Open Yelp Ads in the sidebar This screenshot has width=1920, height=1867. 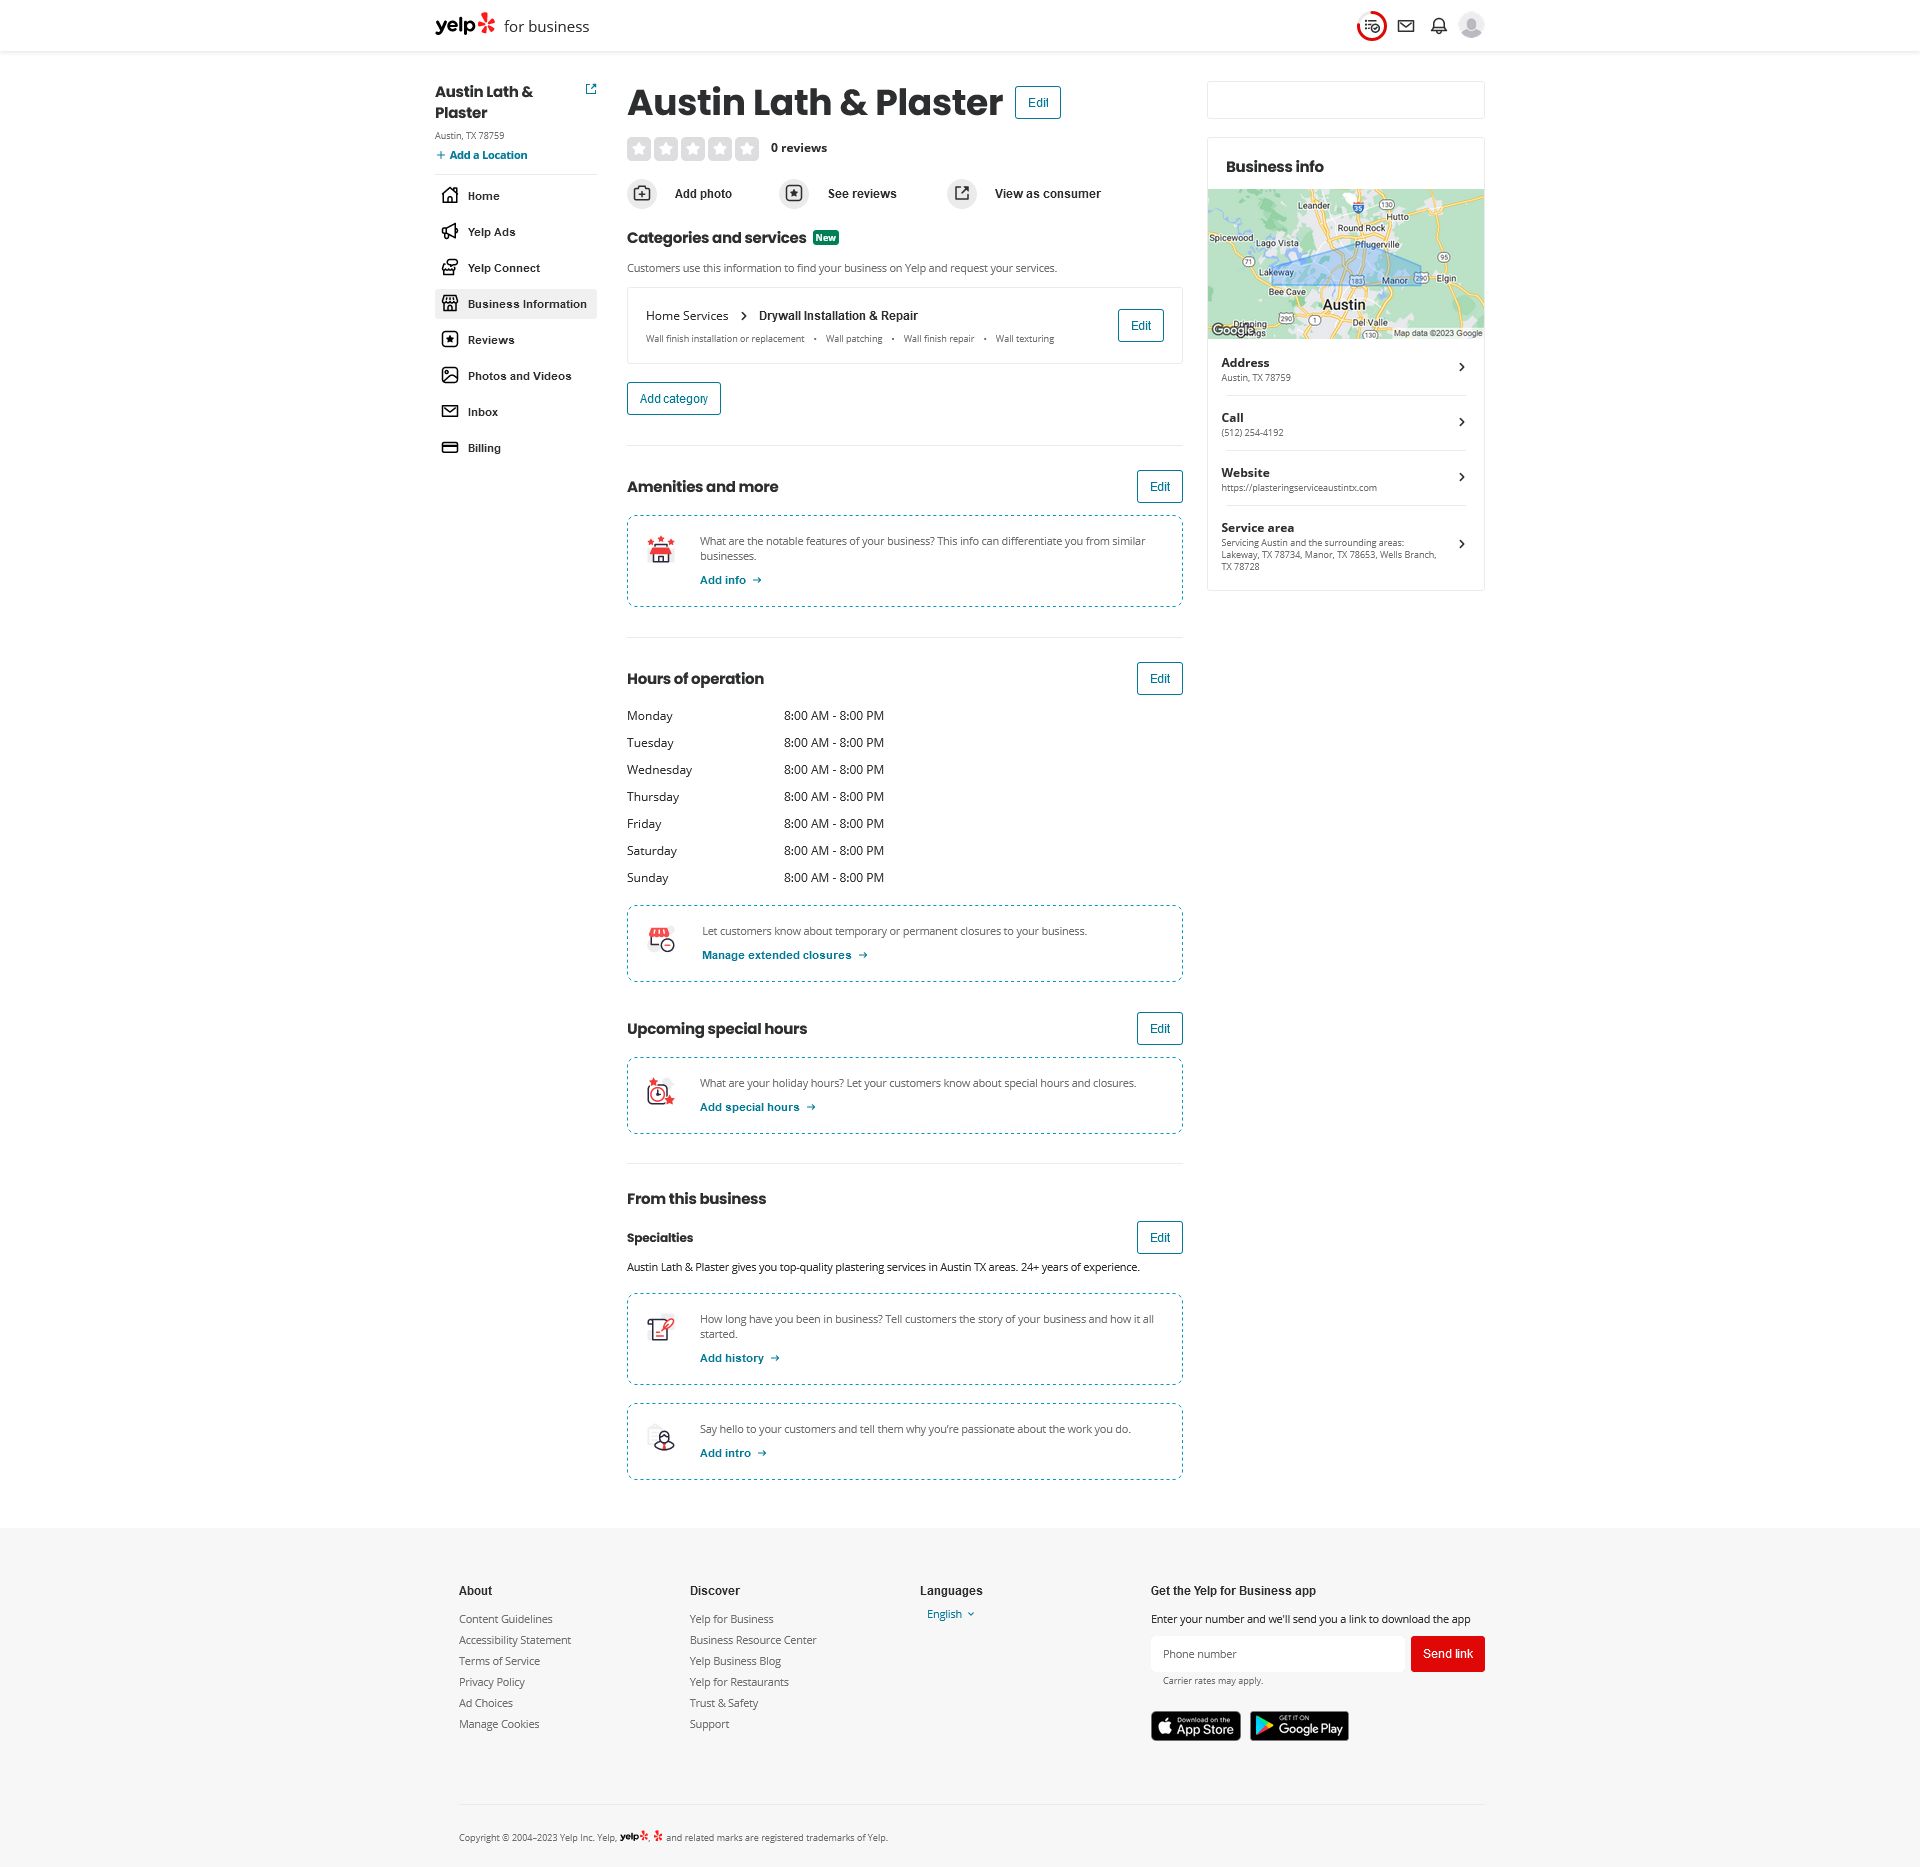[491, 232]
